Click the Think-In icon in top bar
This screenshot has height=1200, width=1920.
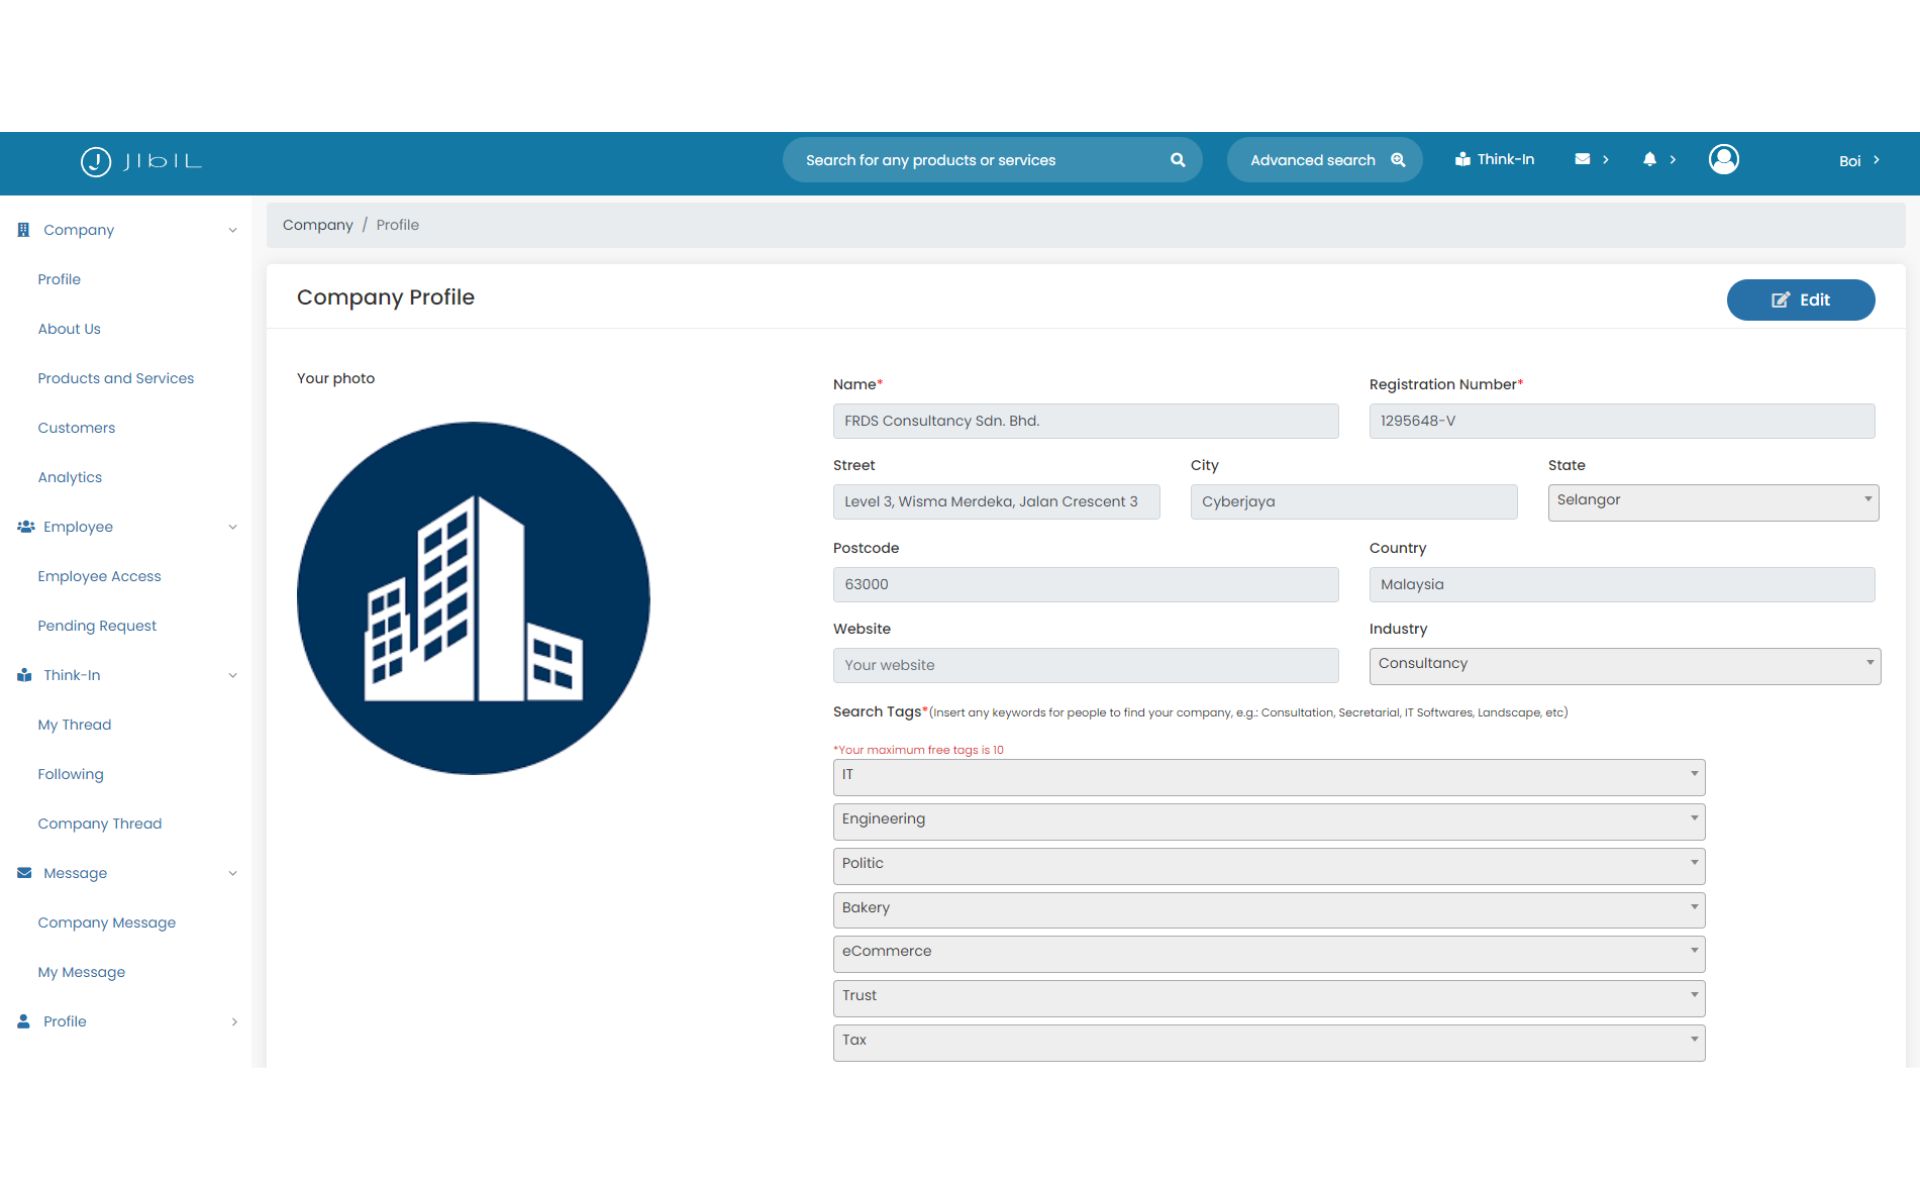click(x=1462, y=159)
